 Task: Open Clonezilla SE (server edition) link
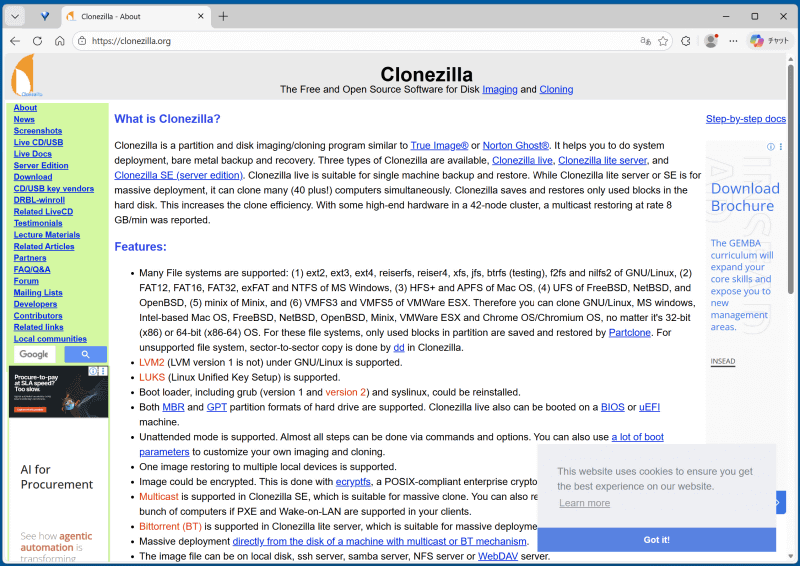178,175
